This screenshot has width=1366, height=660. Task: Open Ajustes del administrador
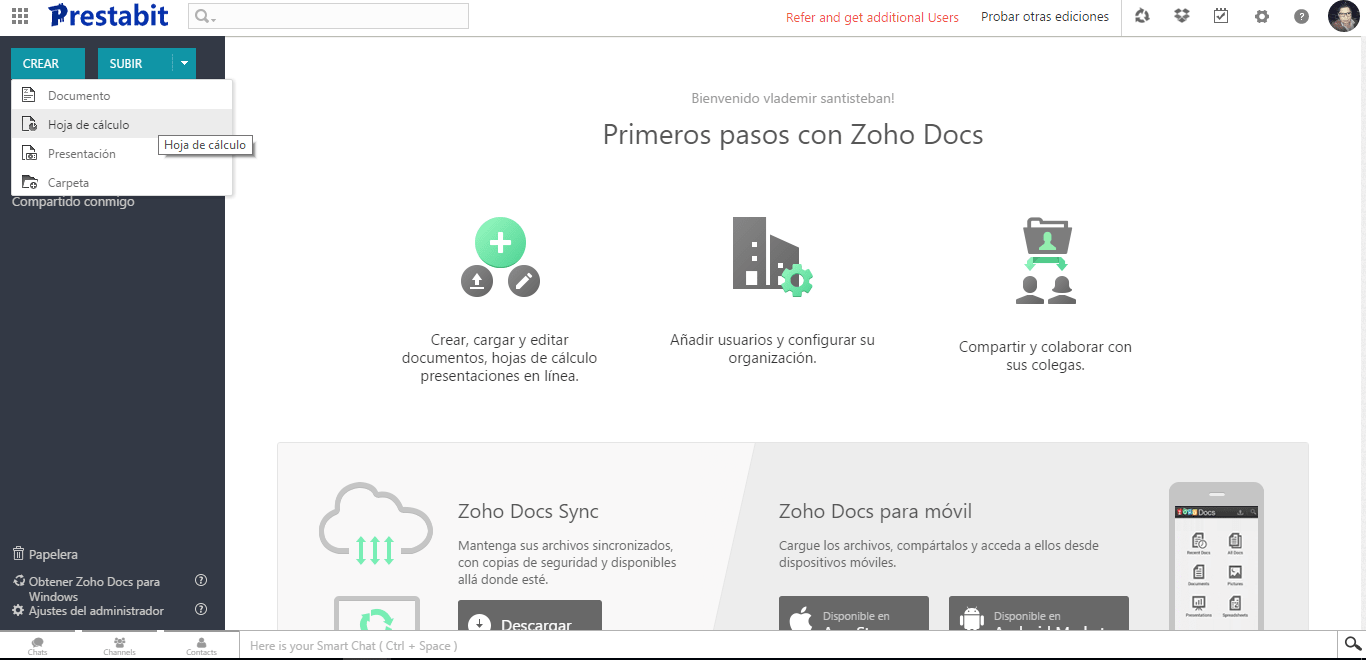click(x=96, y=610)
